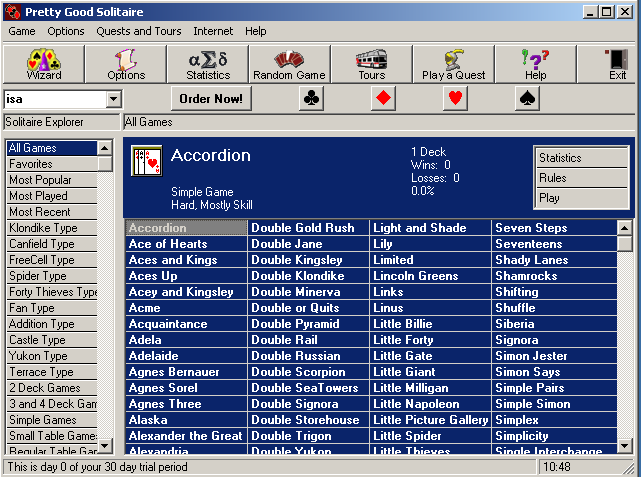This screenshot has height=477, width=641.
Task: Open the Statistics toolbar button
Action: coord(208,64)
